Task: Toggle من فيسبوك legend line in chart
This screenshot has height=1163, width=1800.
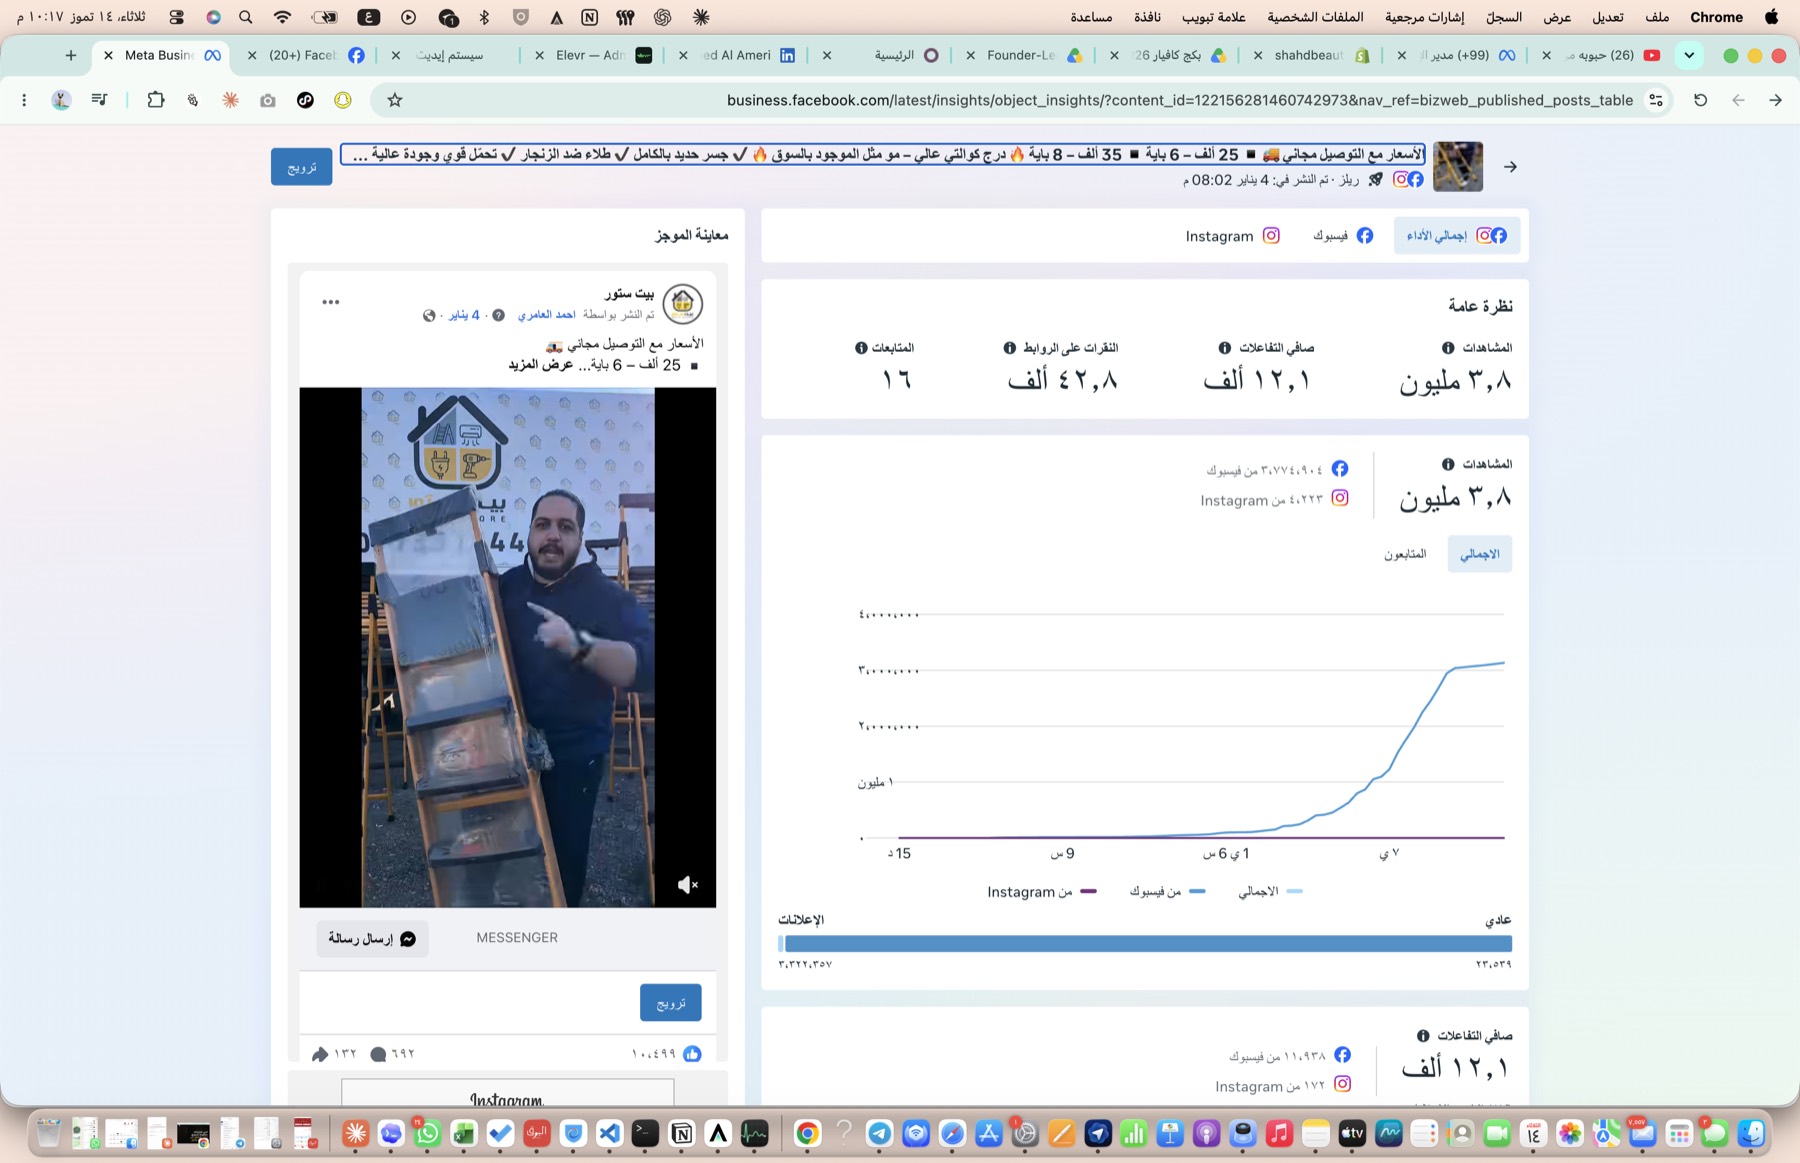Action: point(1168,891)
